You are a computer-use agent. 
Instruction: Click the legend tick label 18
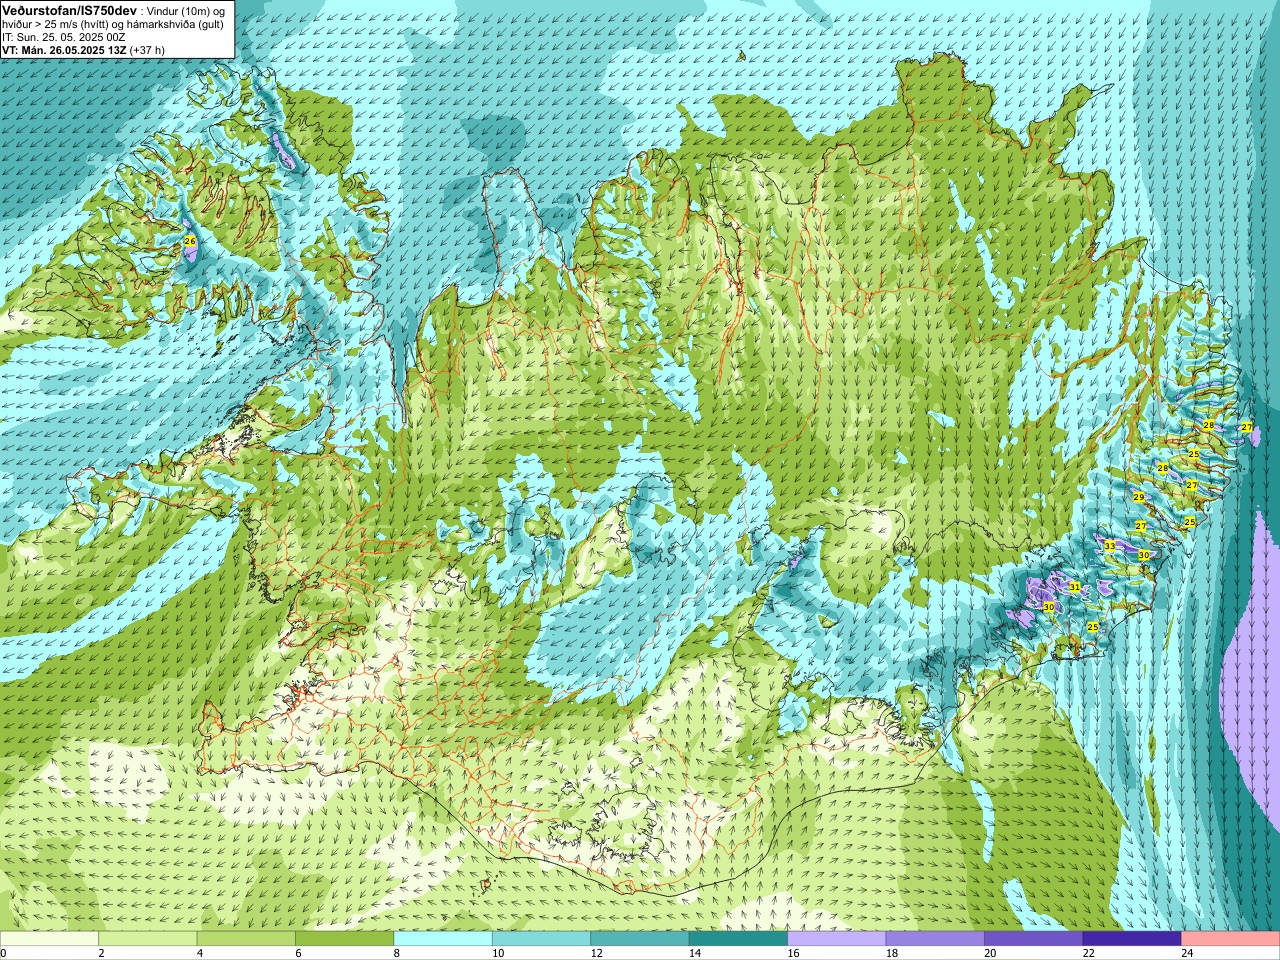click(892, 954)
